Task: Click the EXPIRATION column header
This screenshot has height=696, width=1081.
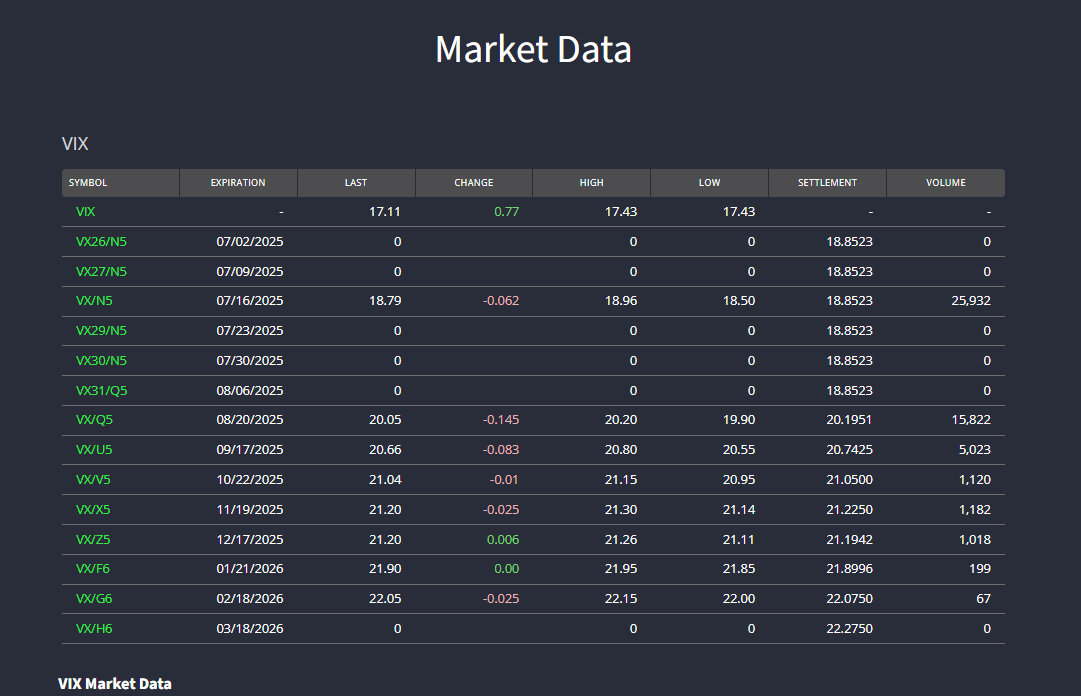Action: coord(238,183)
